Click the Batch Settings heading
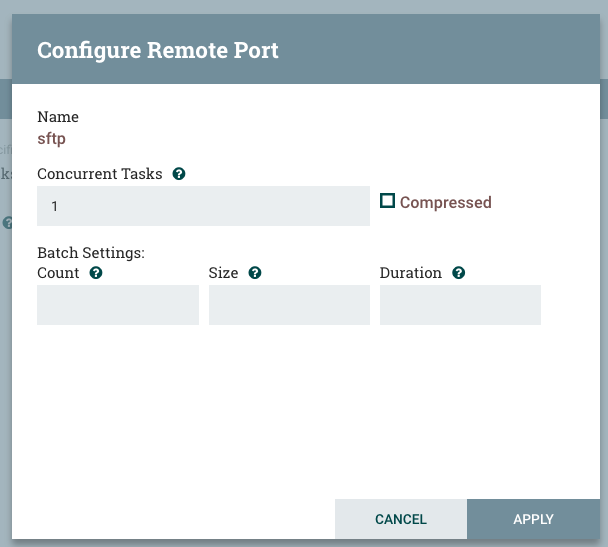The width and height of the screenshot is (608, 547). 91,253
